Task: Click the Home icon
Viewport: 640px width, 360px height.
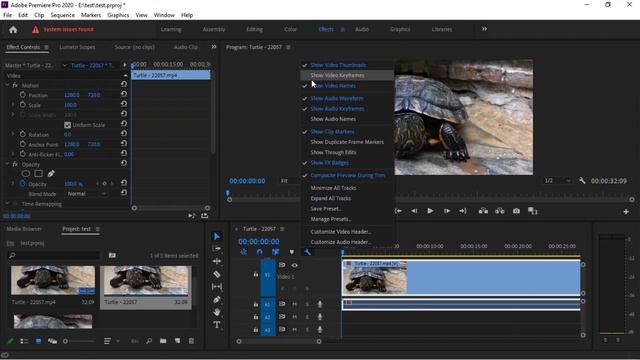Action: coord(13,29)
